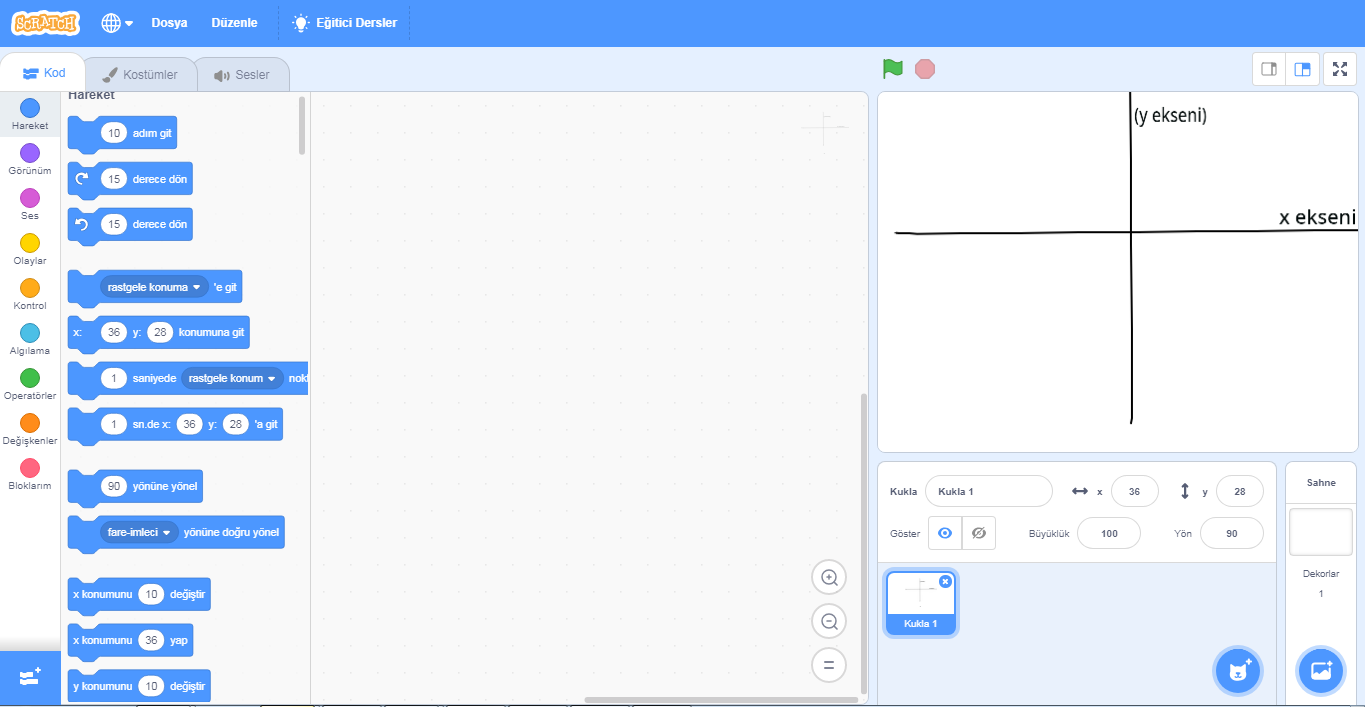Switch to large stage layout

point(1302,69)
